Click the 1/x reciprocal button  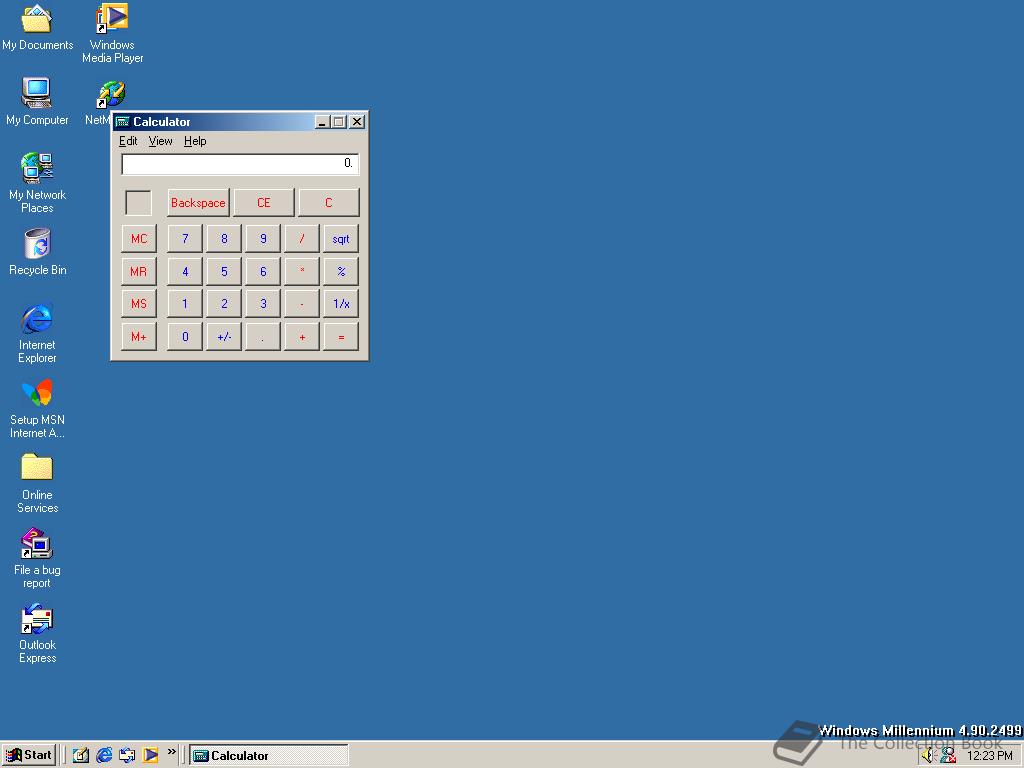pyautogui.click(x=341, y=304)
